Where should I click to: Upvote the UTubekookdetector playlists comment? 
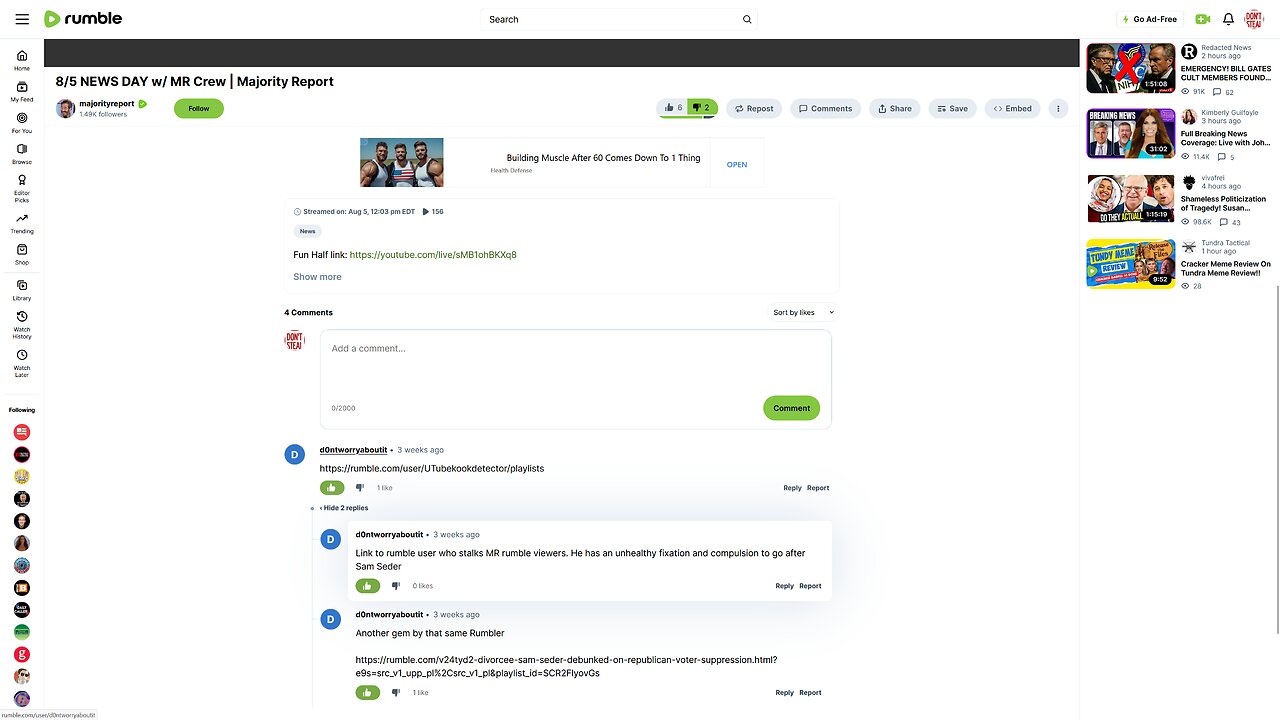click(332, 488)
